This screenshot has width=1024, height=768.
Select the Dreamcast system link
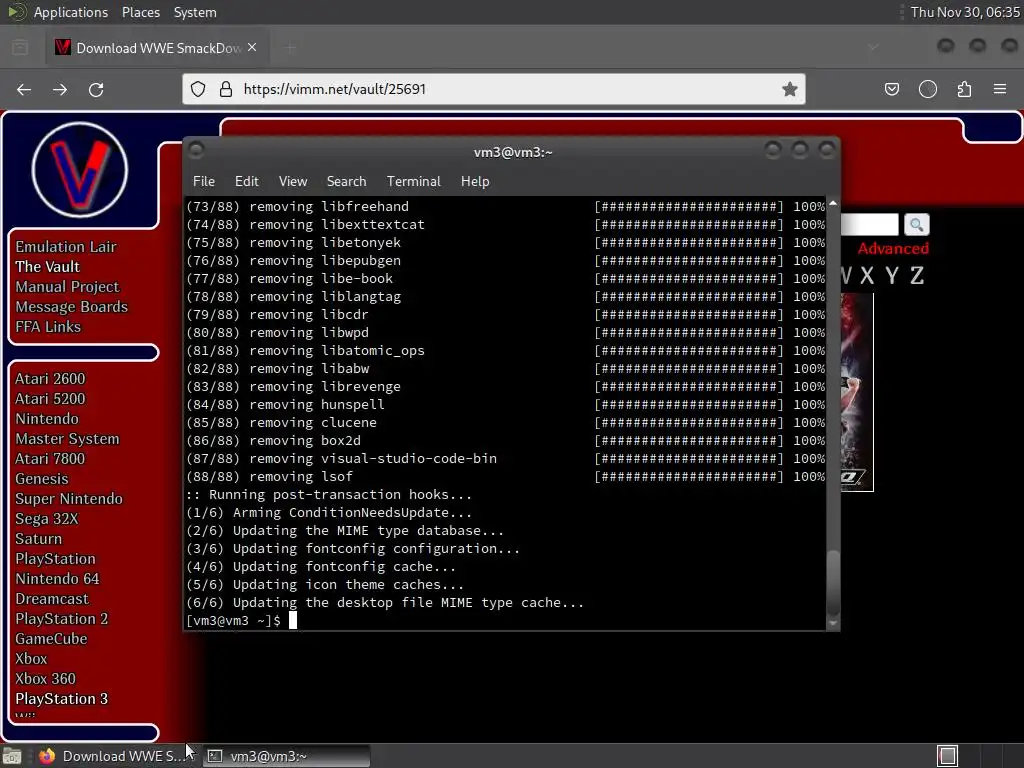[52, 599]
